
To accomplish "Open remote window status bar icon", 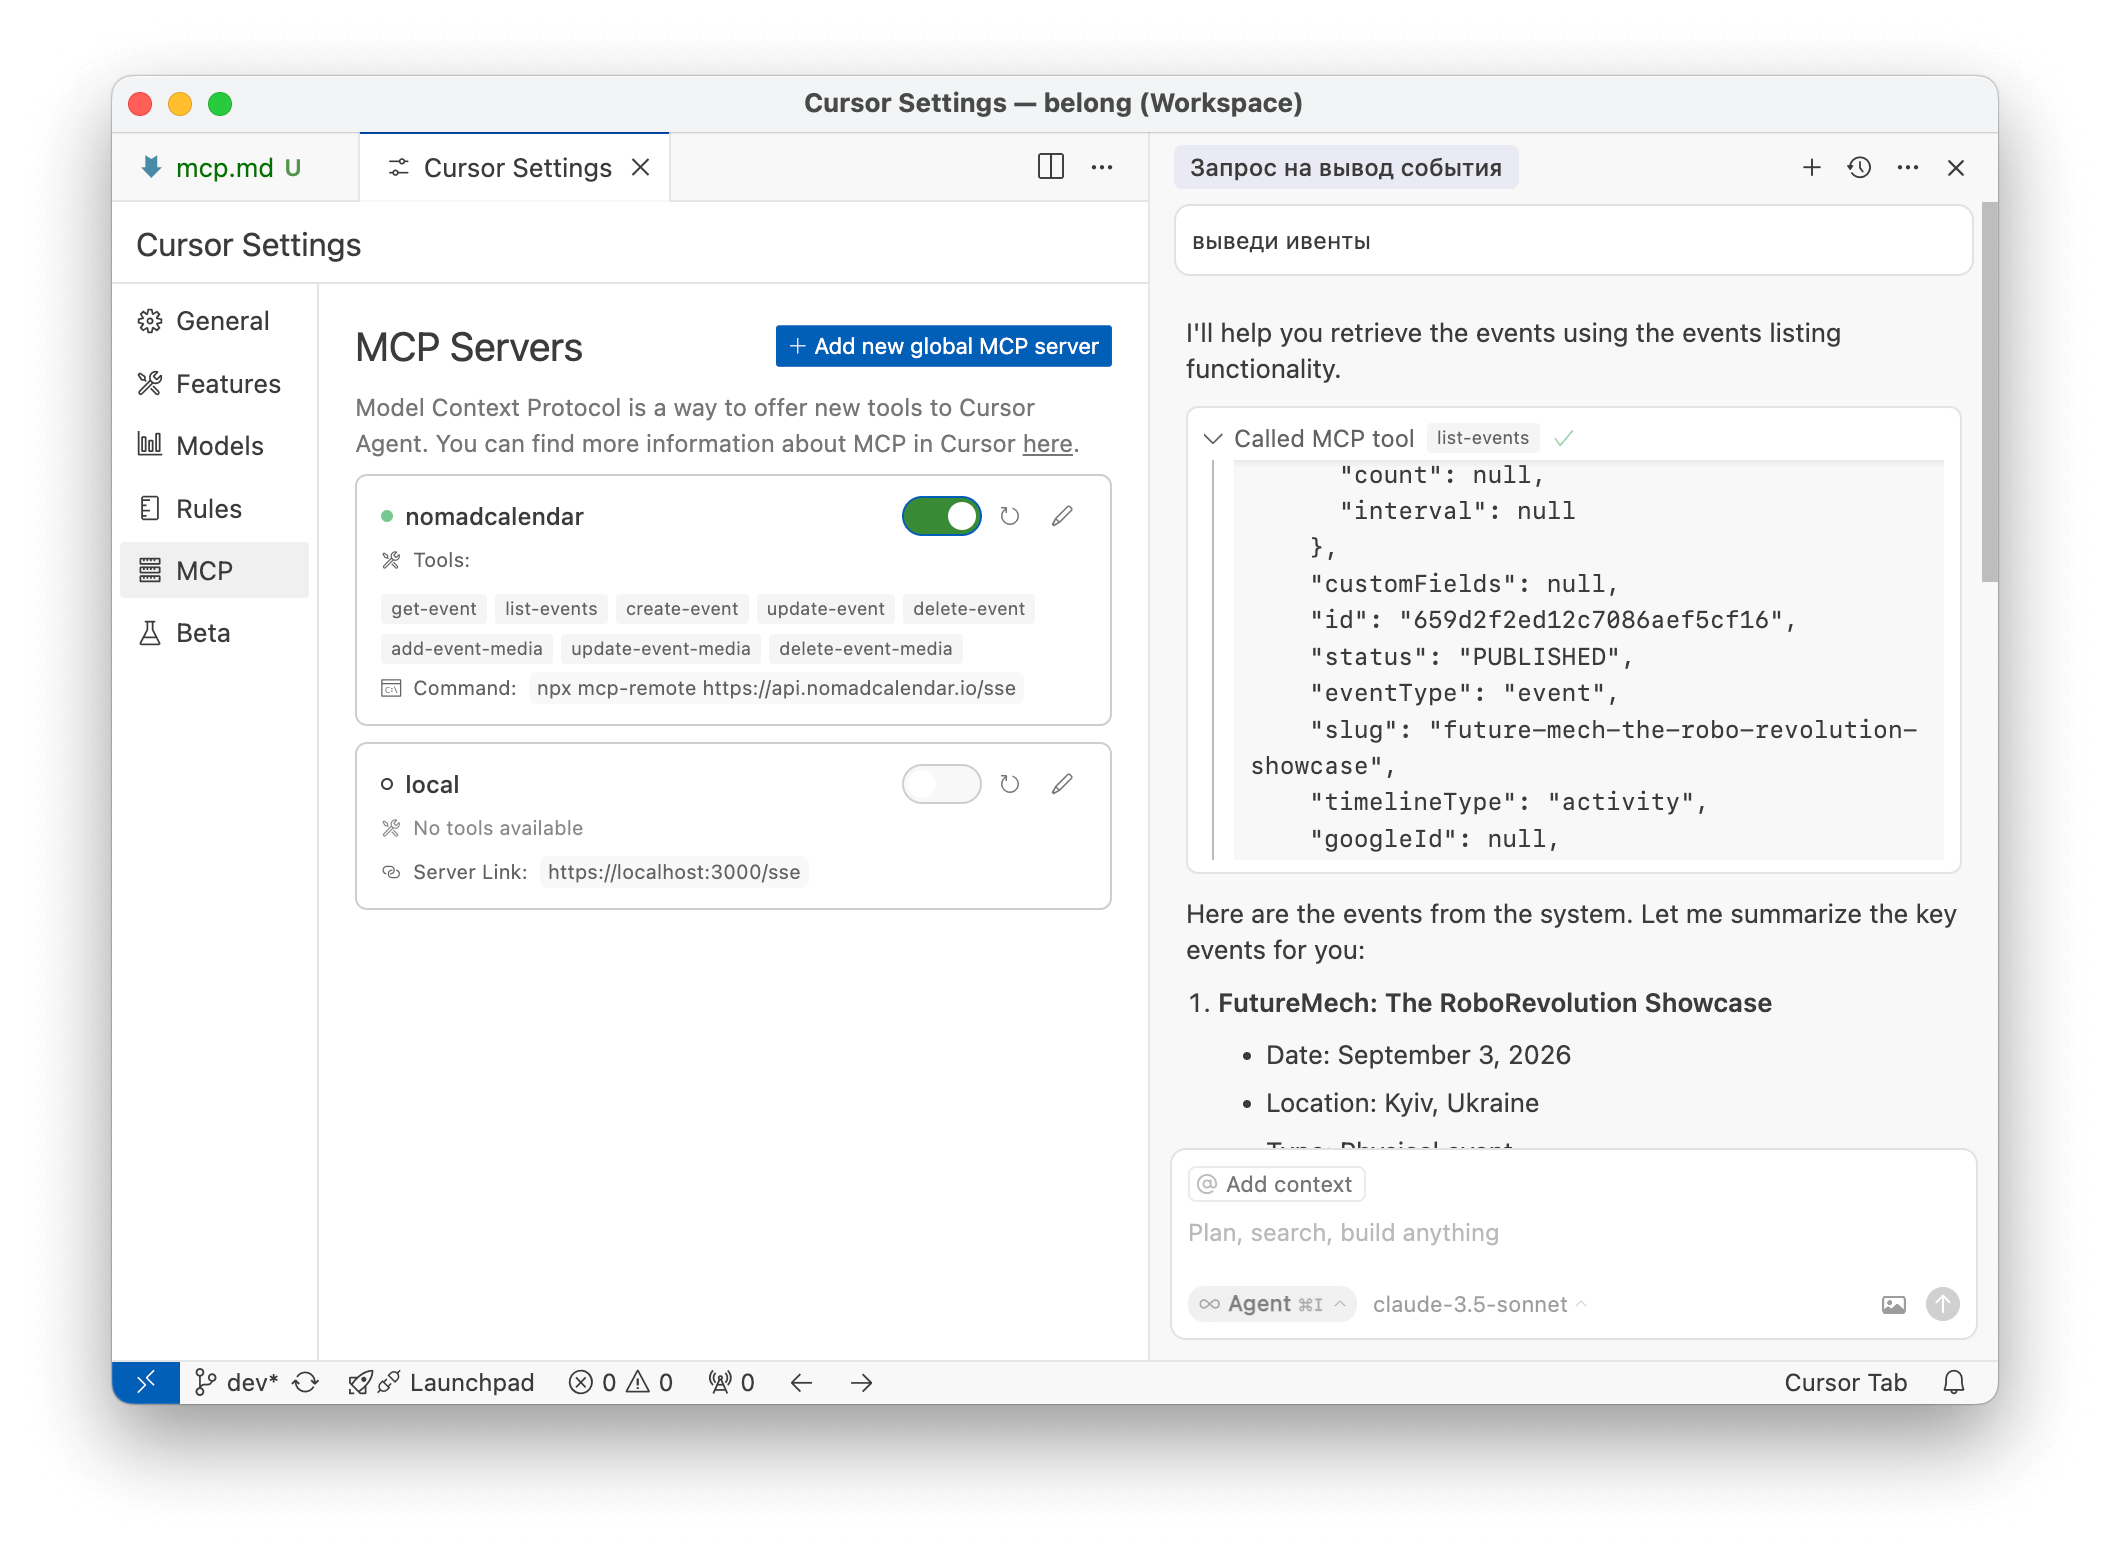I will [x=146, y=1382].
